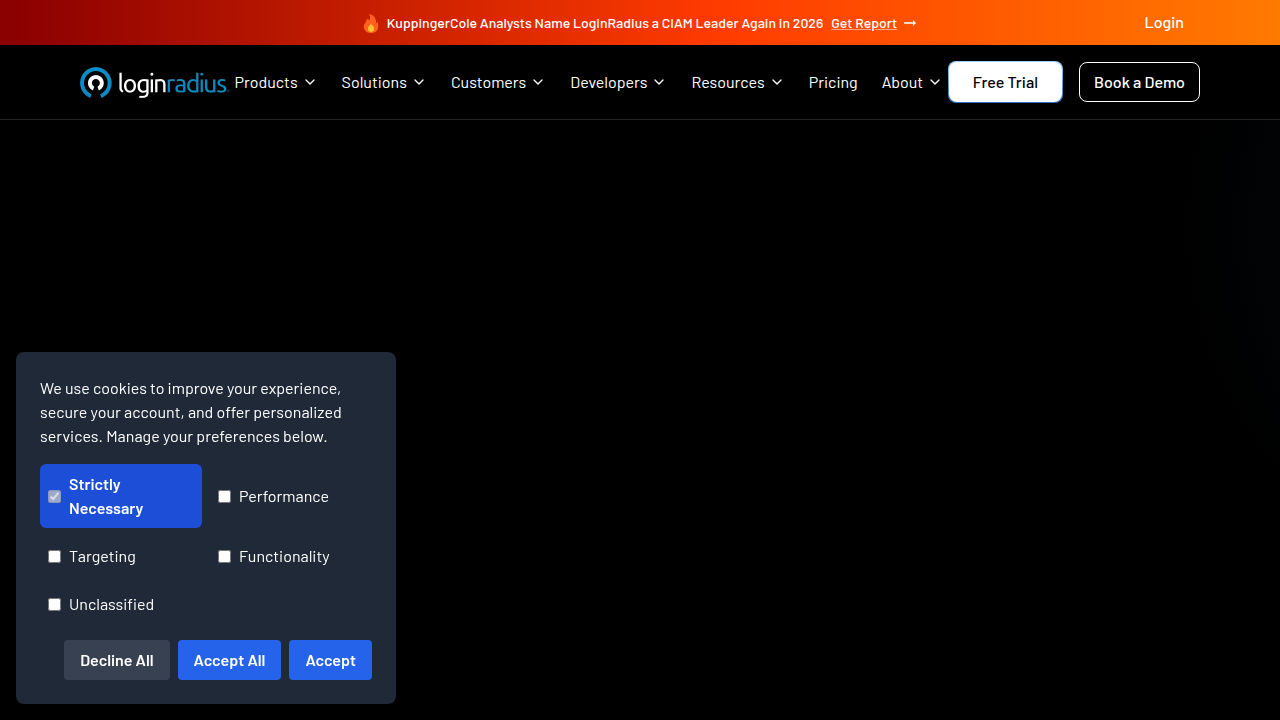
Task: Expand the Customers menu chevron
Action: (538, 82)
